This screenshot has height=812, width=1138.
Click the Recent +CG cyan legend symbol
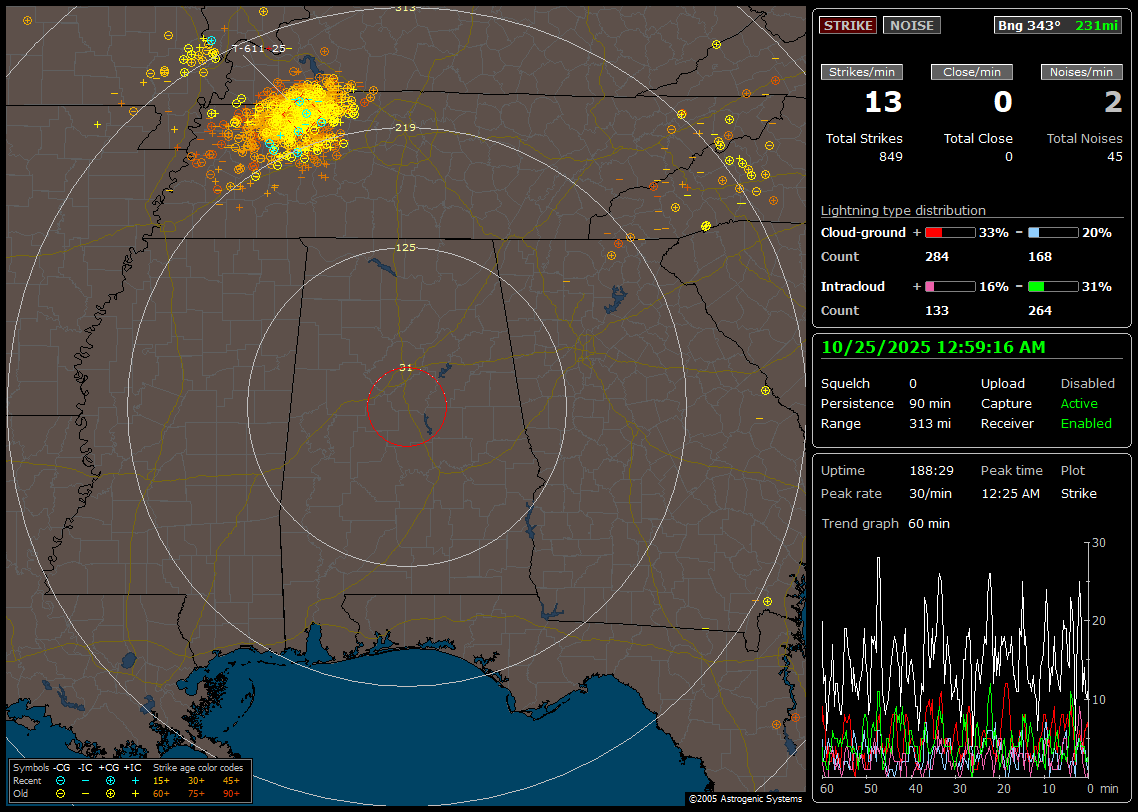click(110, 780)
